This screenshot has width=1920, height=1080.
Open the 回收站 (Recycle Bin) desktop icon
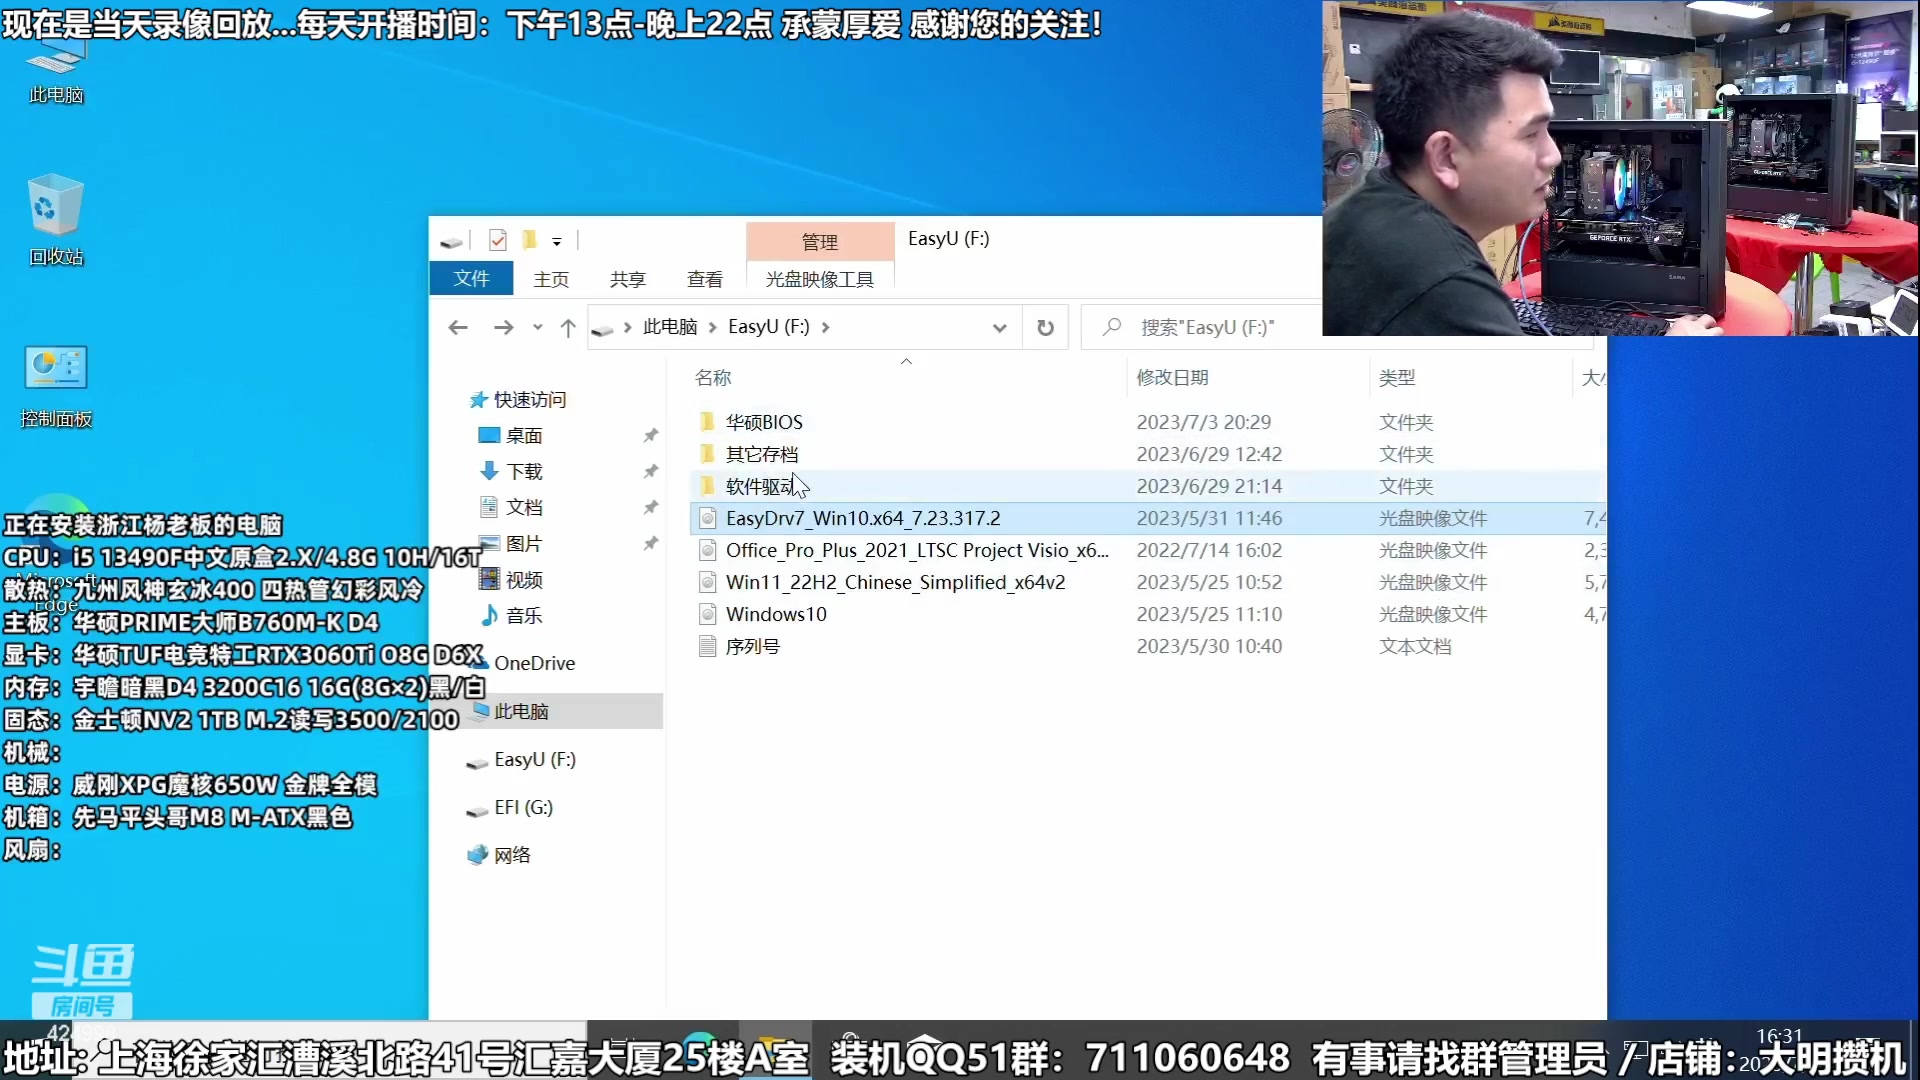tap(55, 215)
